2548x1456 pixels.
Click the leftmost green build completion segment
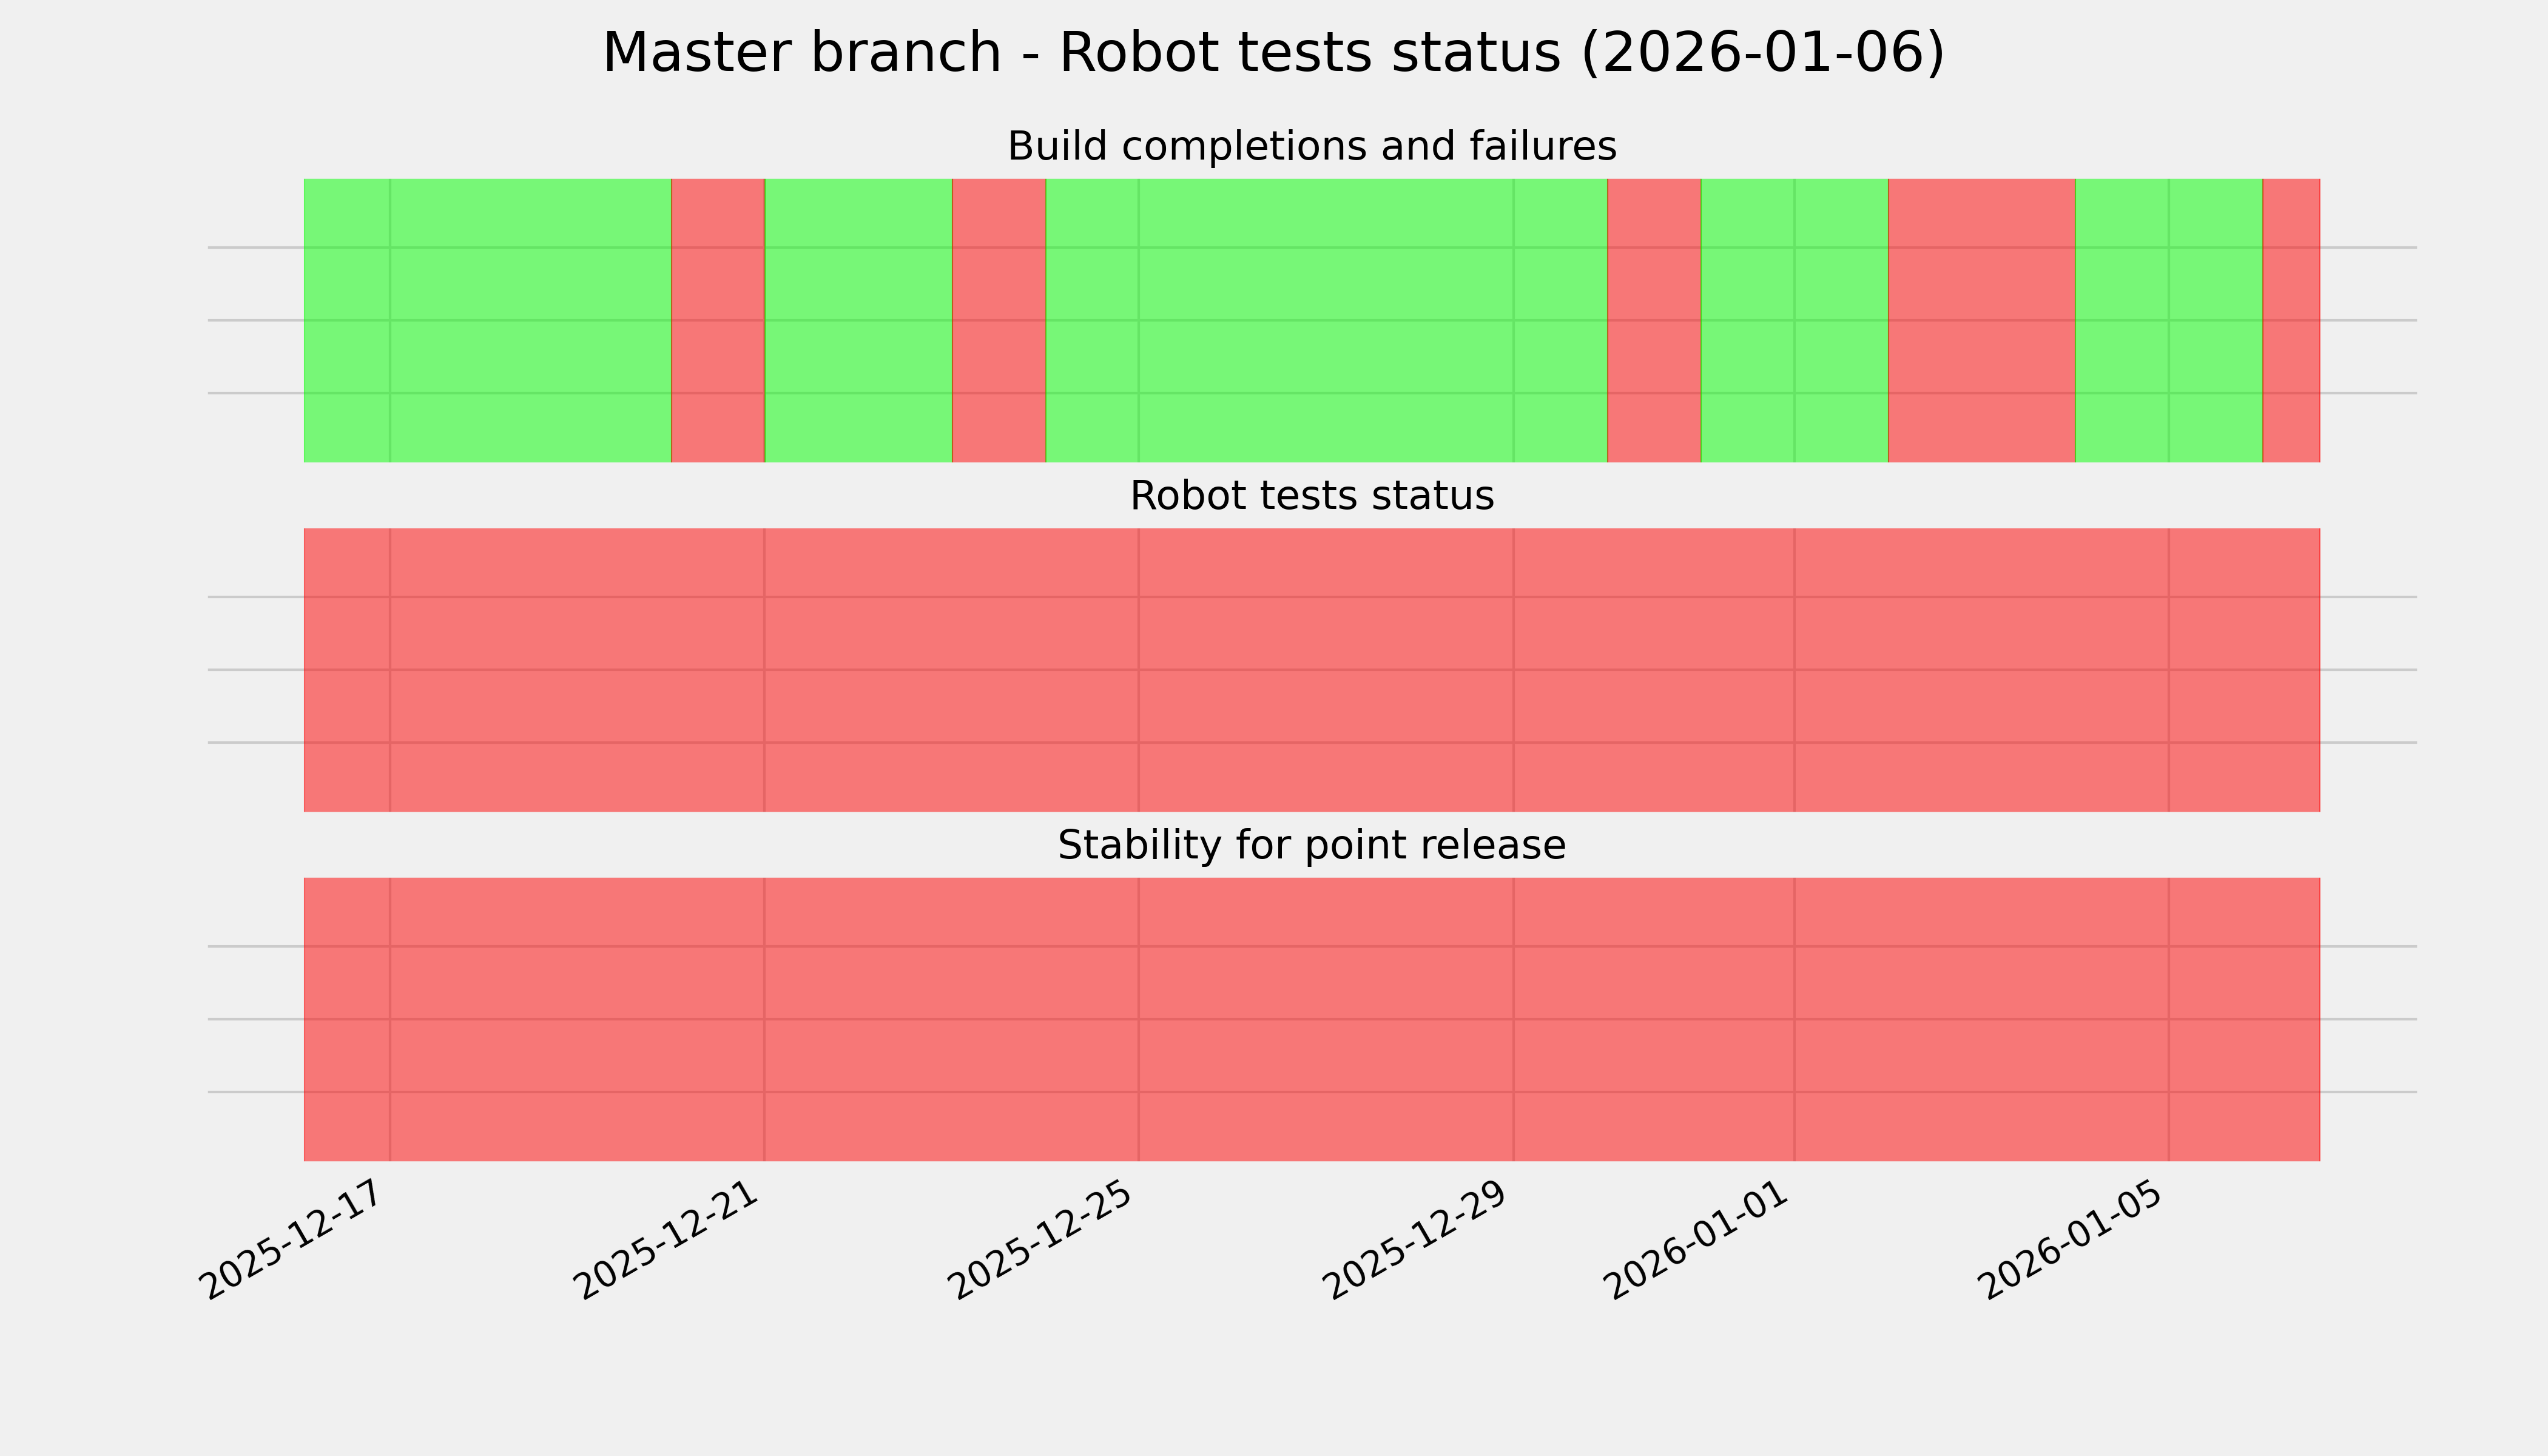(487, 320)
